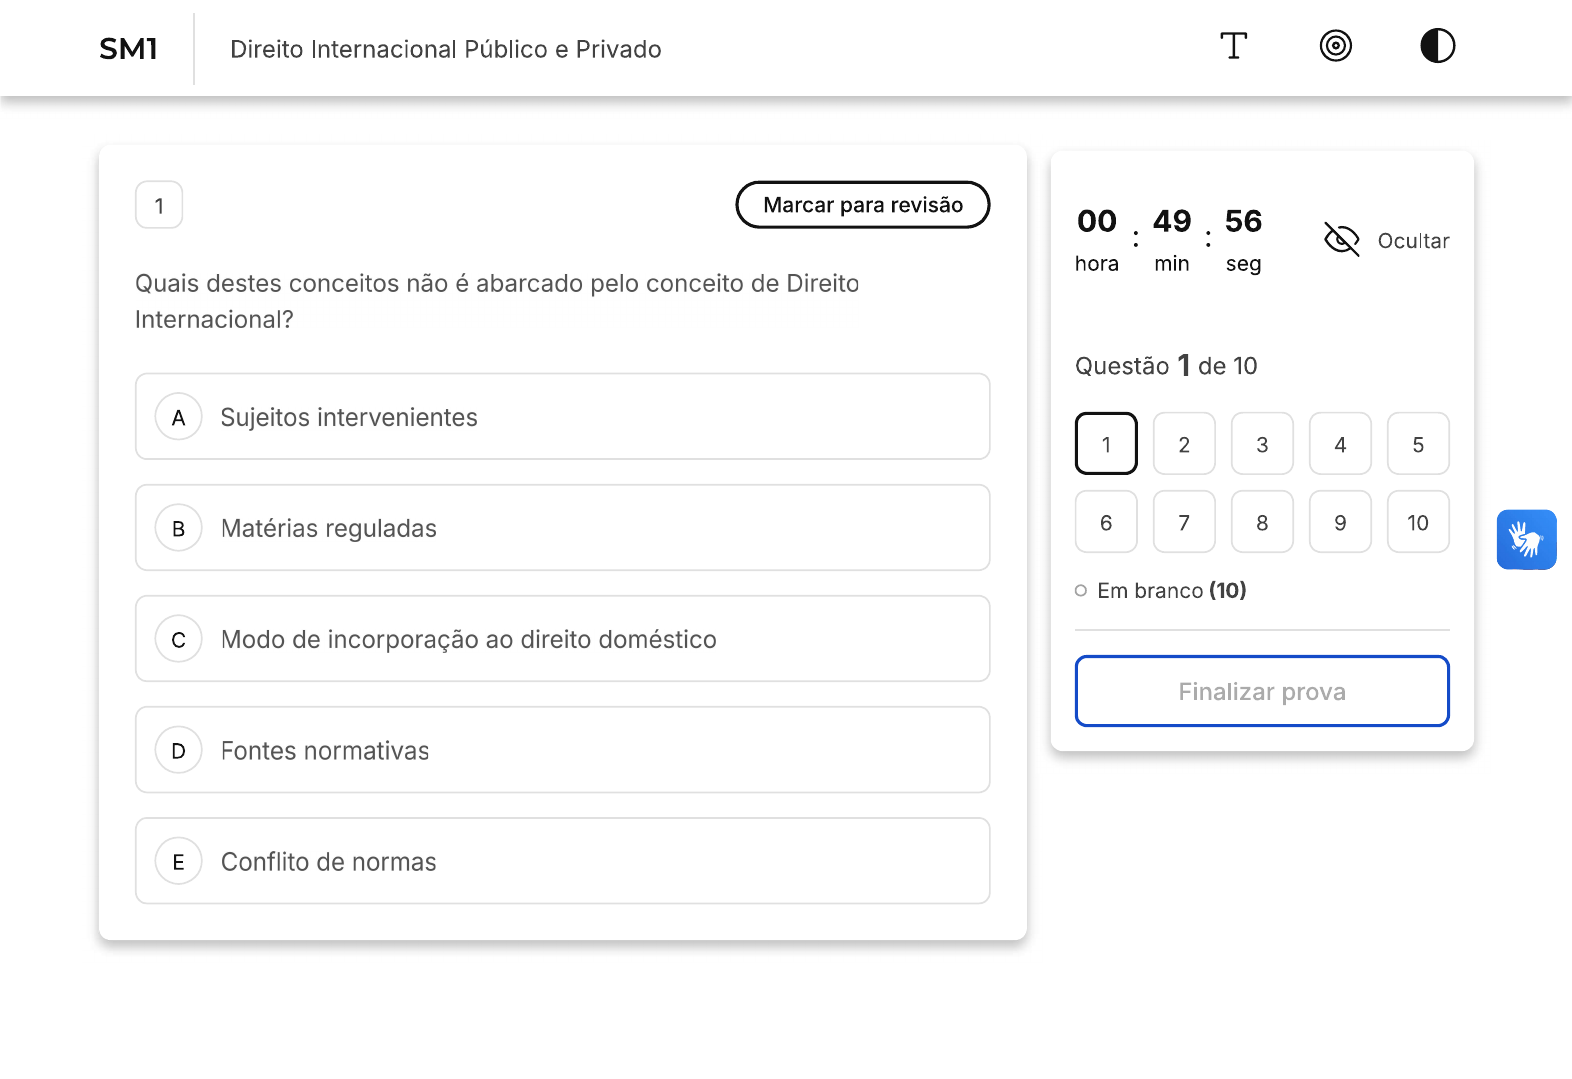Toggle the high contrast half-circle icon
Image resolution: width=1572 pixels, height=1079 pixels.
1437,46
